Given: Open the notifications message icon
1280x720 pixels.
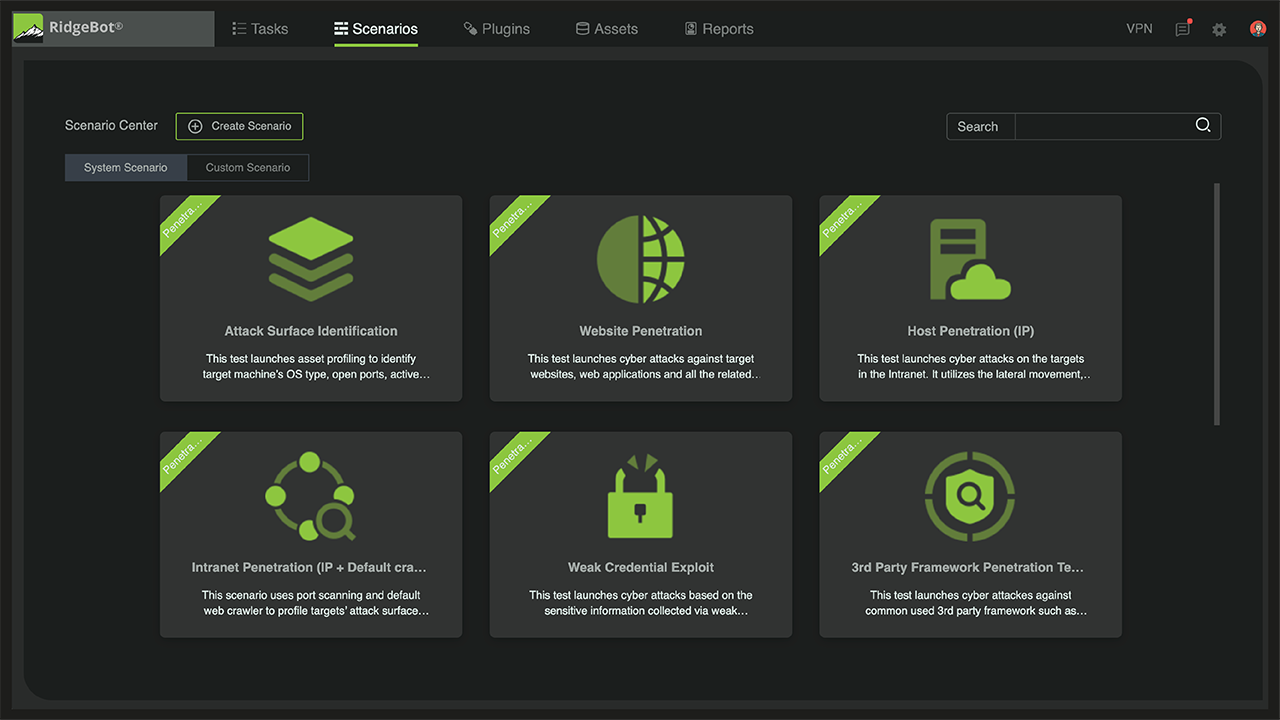Looking at the screenshot, I should [x=1183, y=29].
